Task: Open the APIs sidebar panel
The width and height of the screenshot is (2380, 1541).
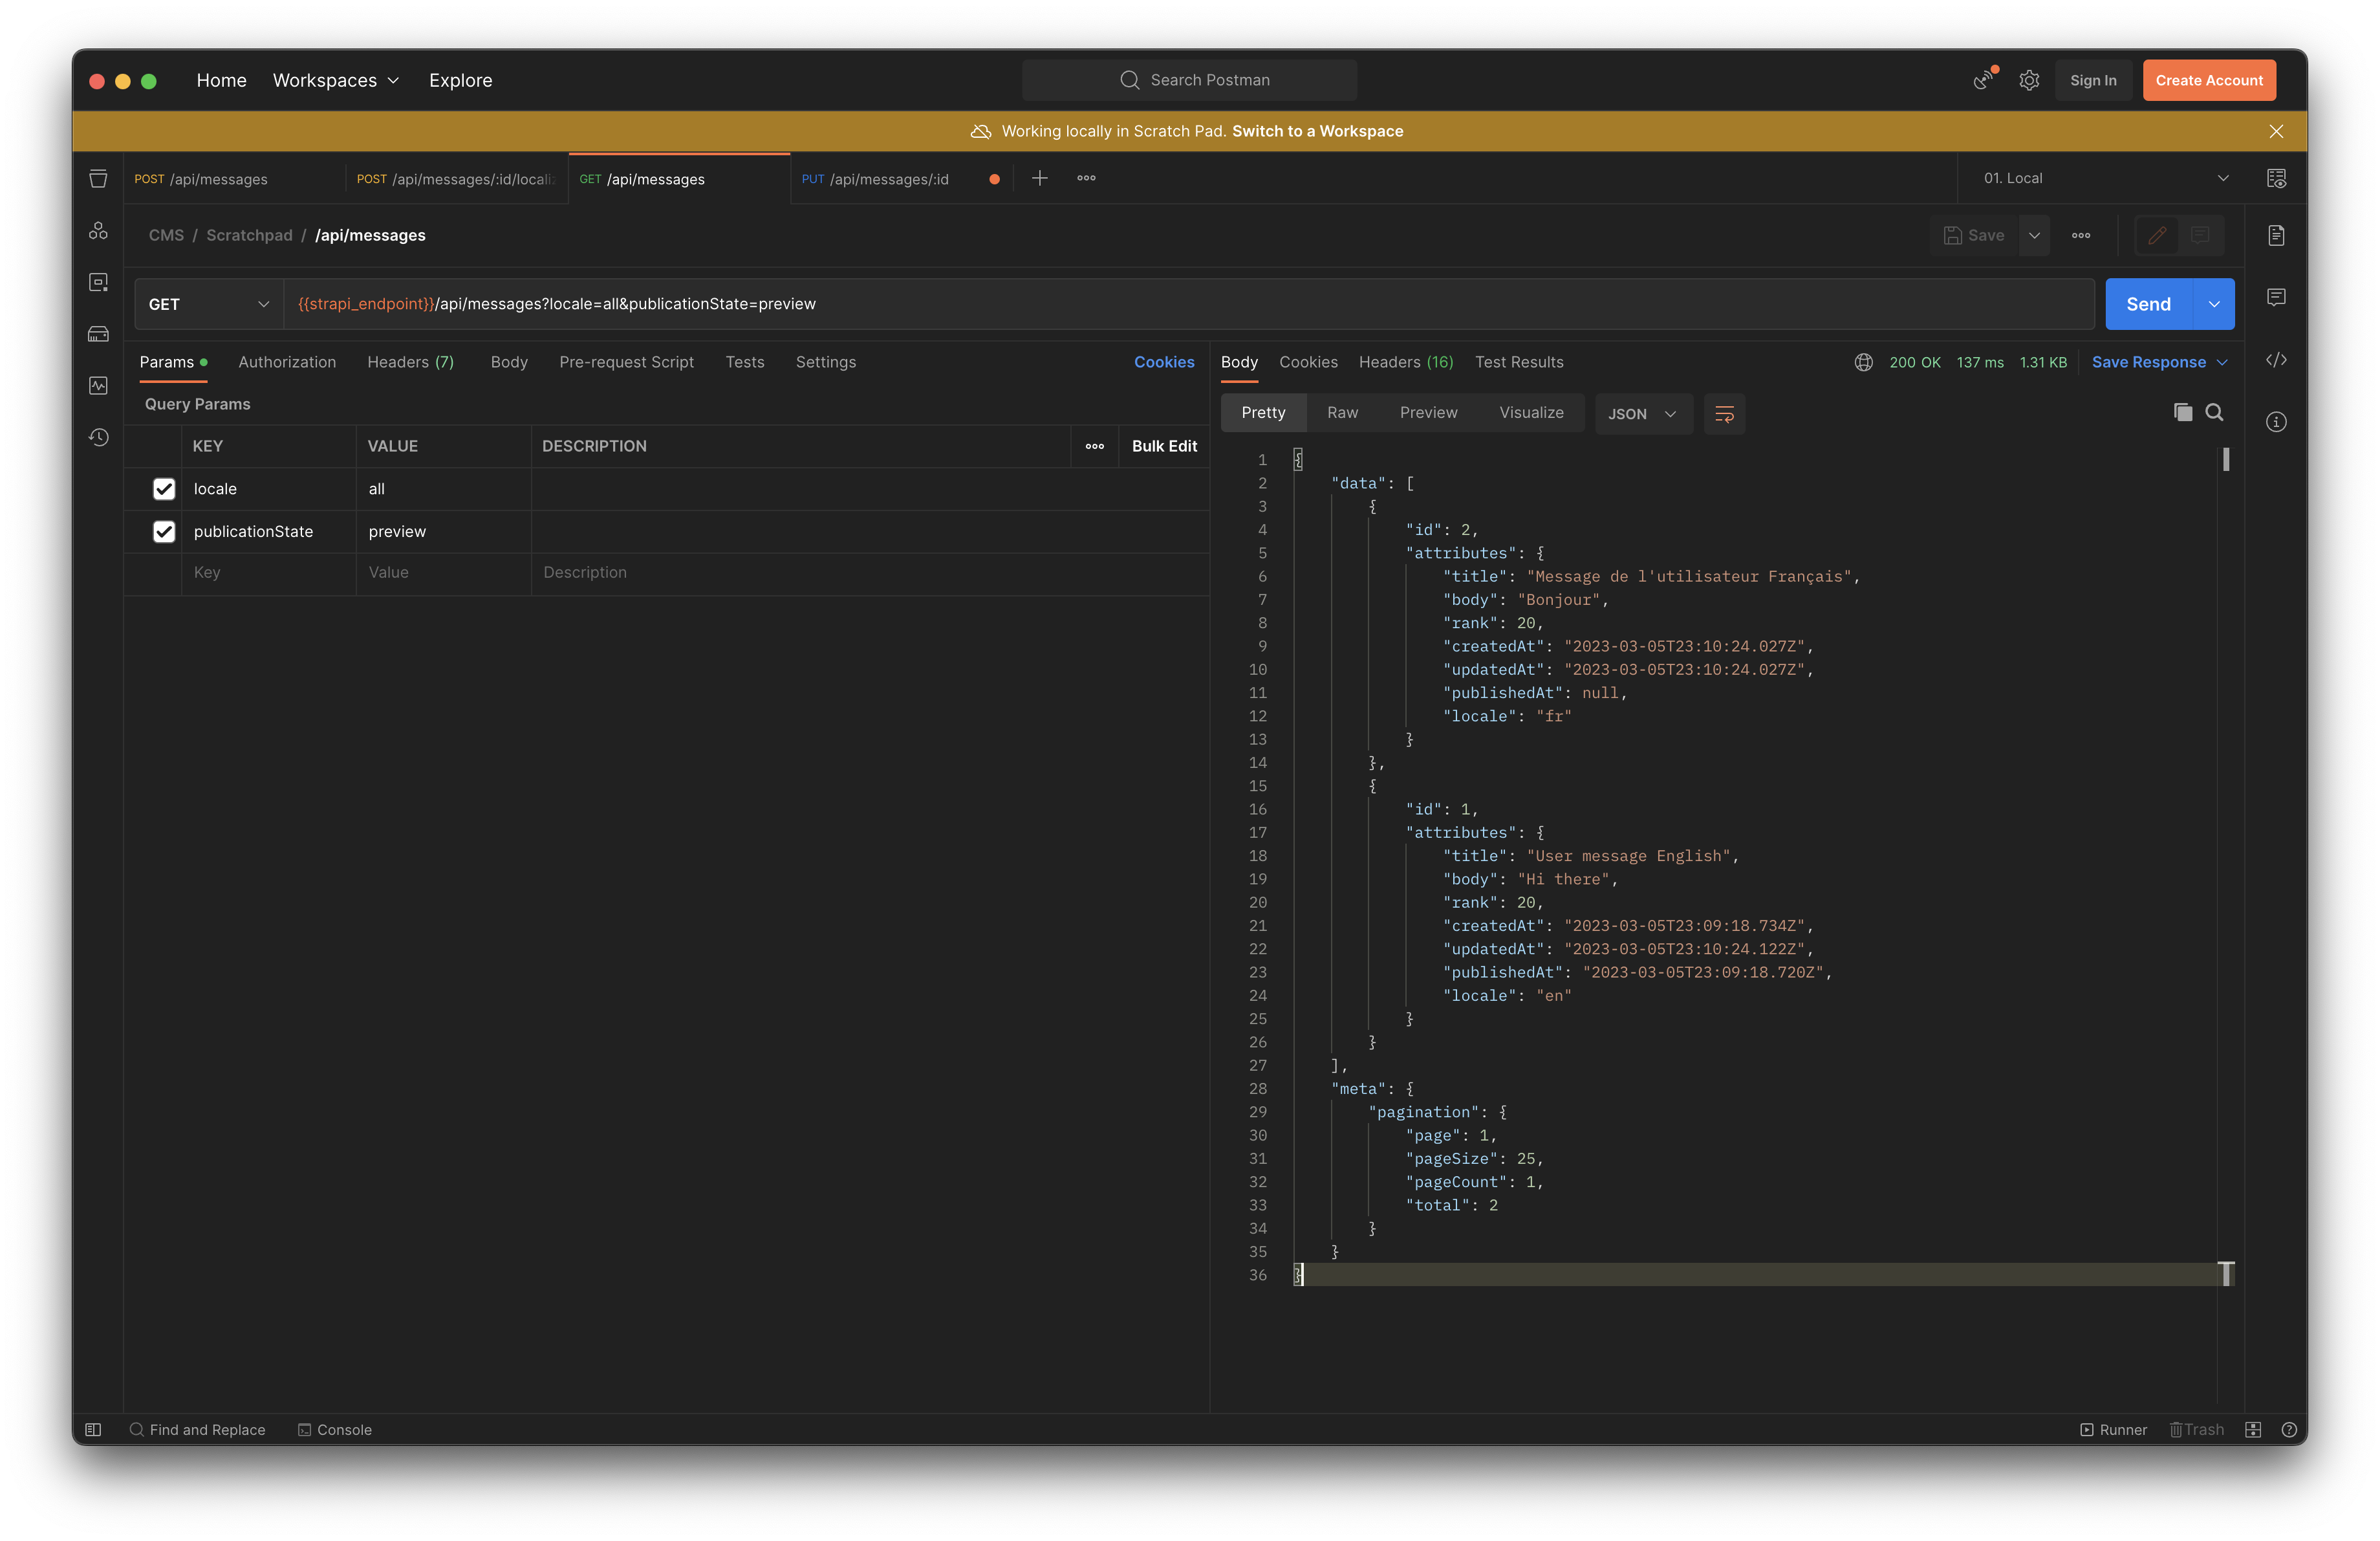Action: (x=98, y=231)
